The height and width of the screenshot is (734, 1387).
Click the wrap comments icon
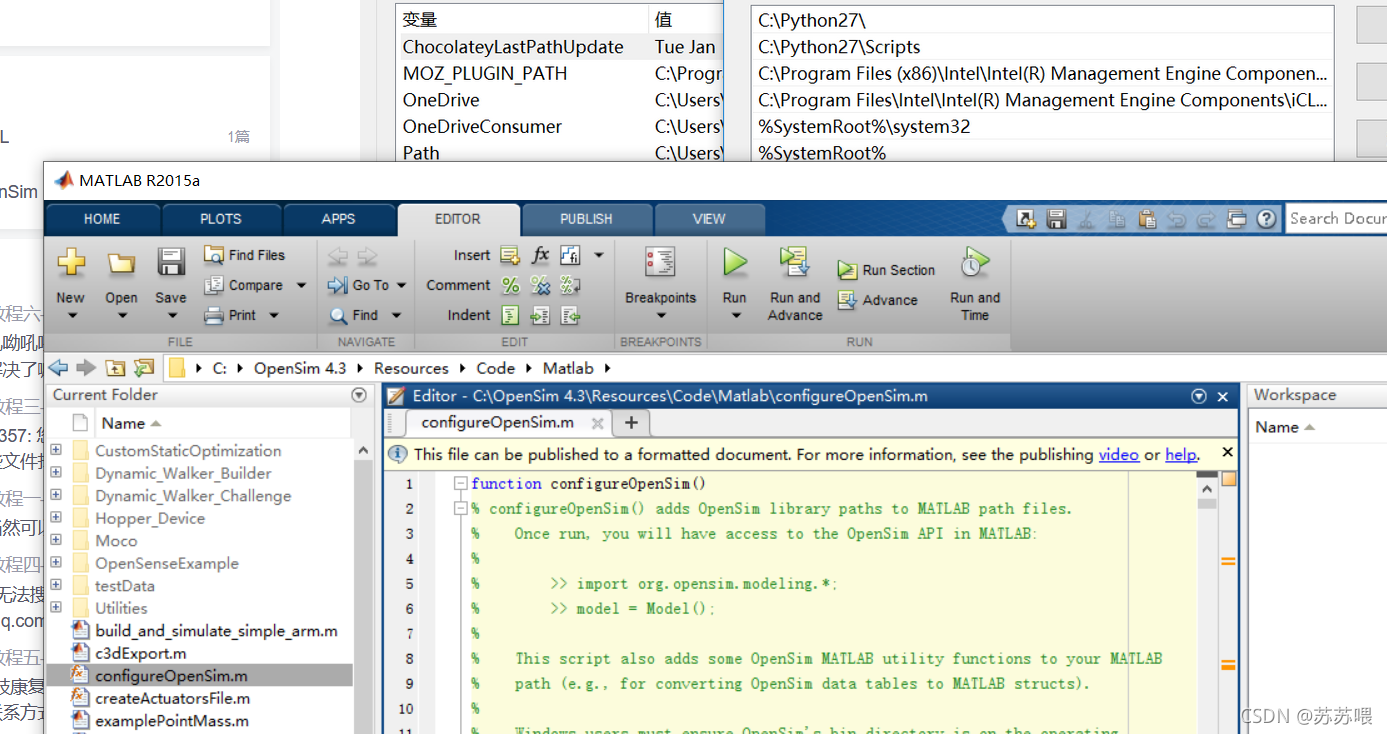click(x=570, y=285)
